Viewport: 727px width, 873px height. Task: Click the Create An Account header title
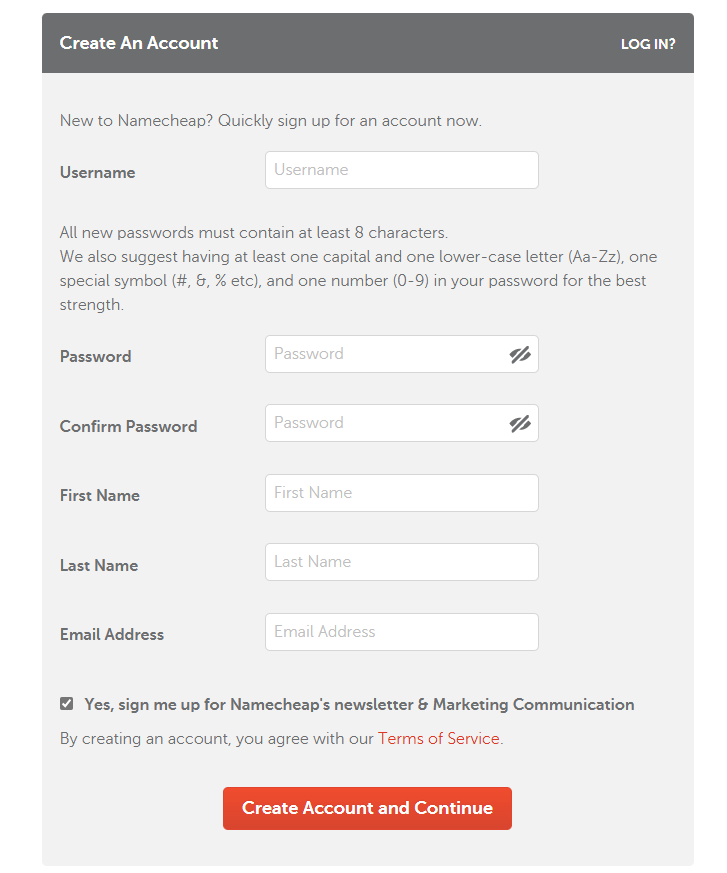[139, 43]
